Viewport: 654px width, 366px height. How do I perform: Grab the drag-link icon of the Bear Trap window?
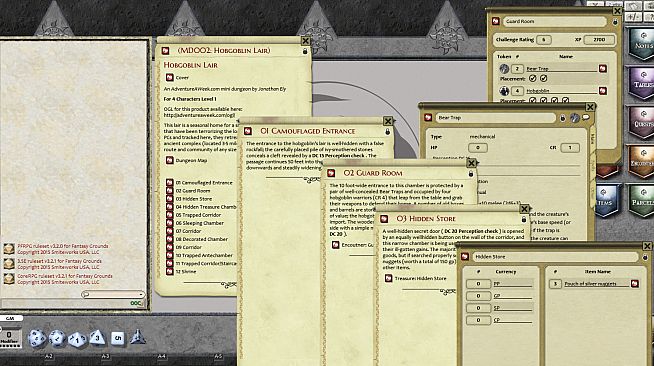(x=428, y=118)
